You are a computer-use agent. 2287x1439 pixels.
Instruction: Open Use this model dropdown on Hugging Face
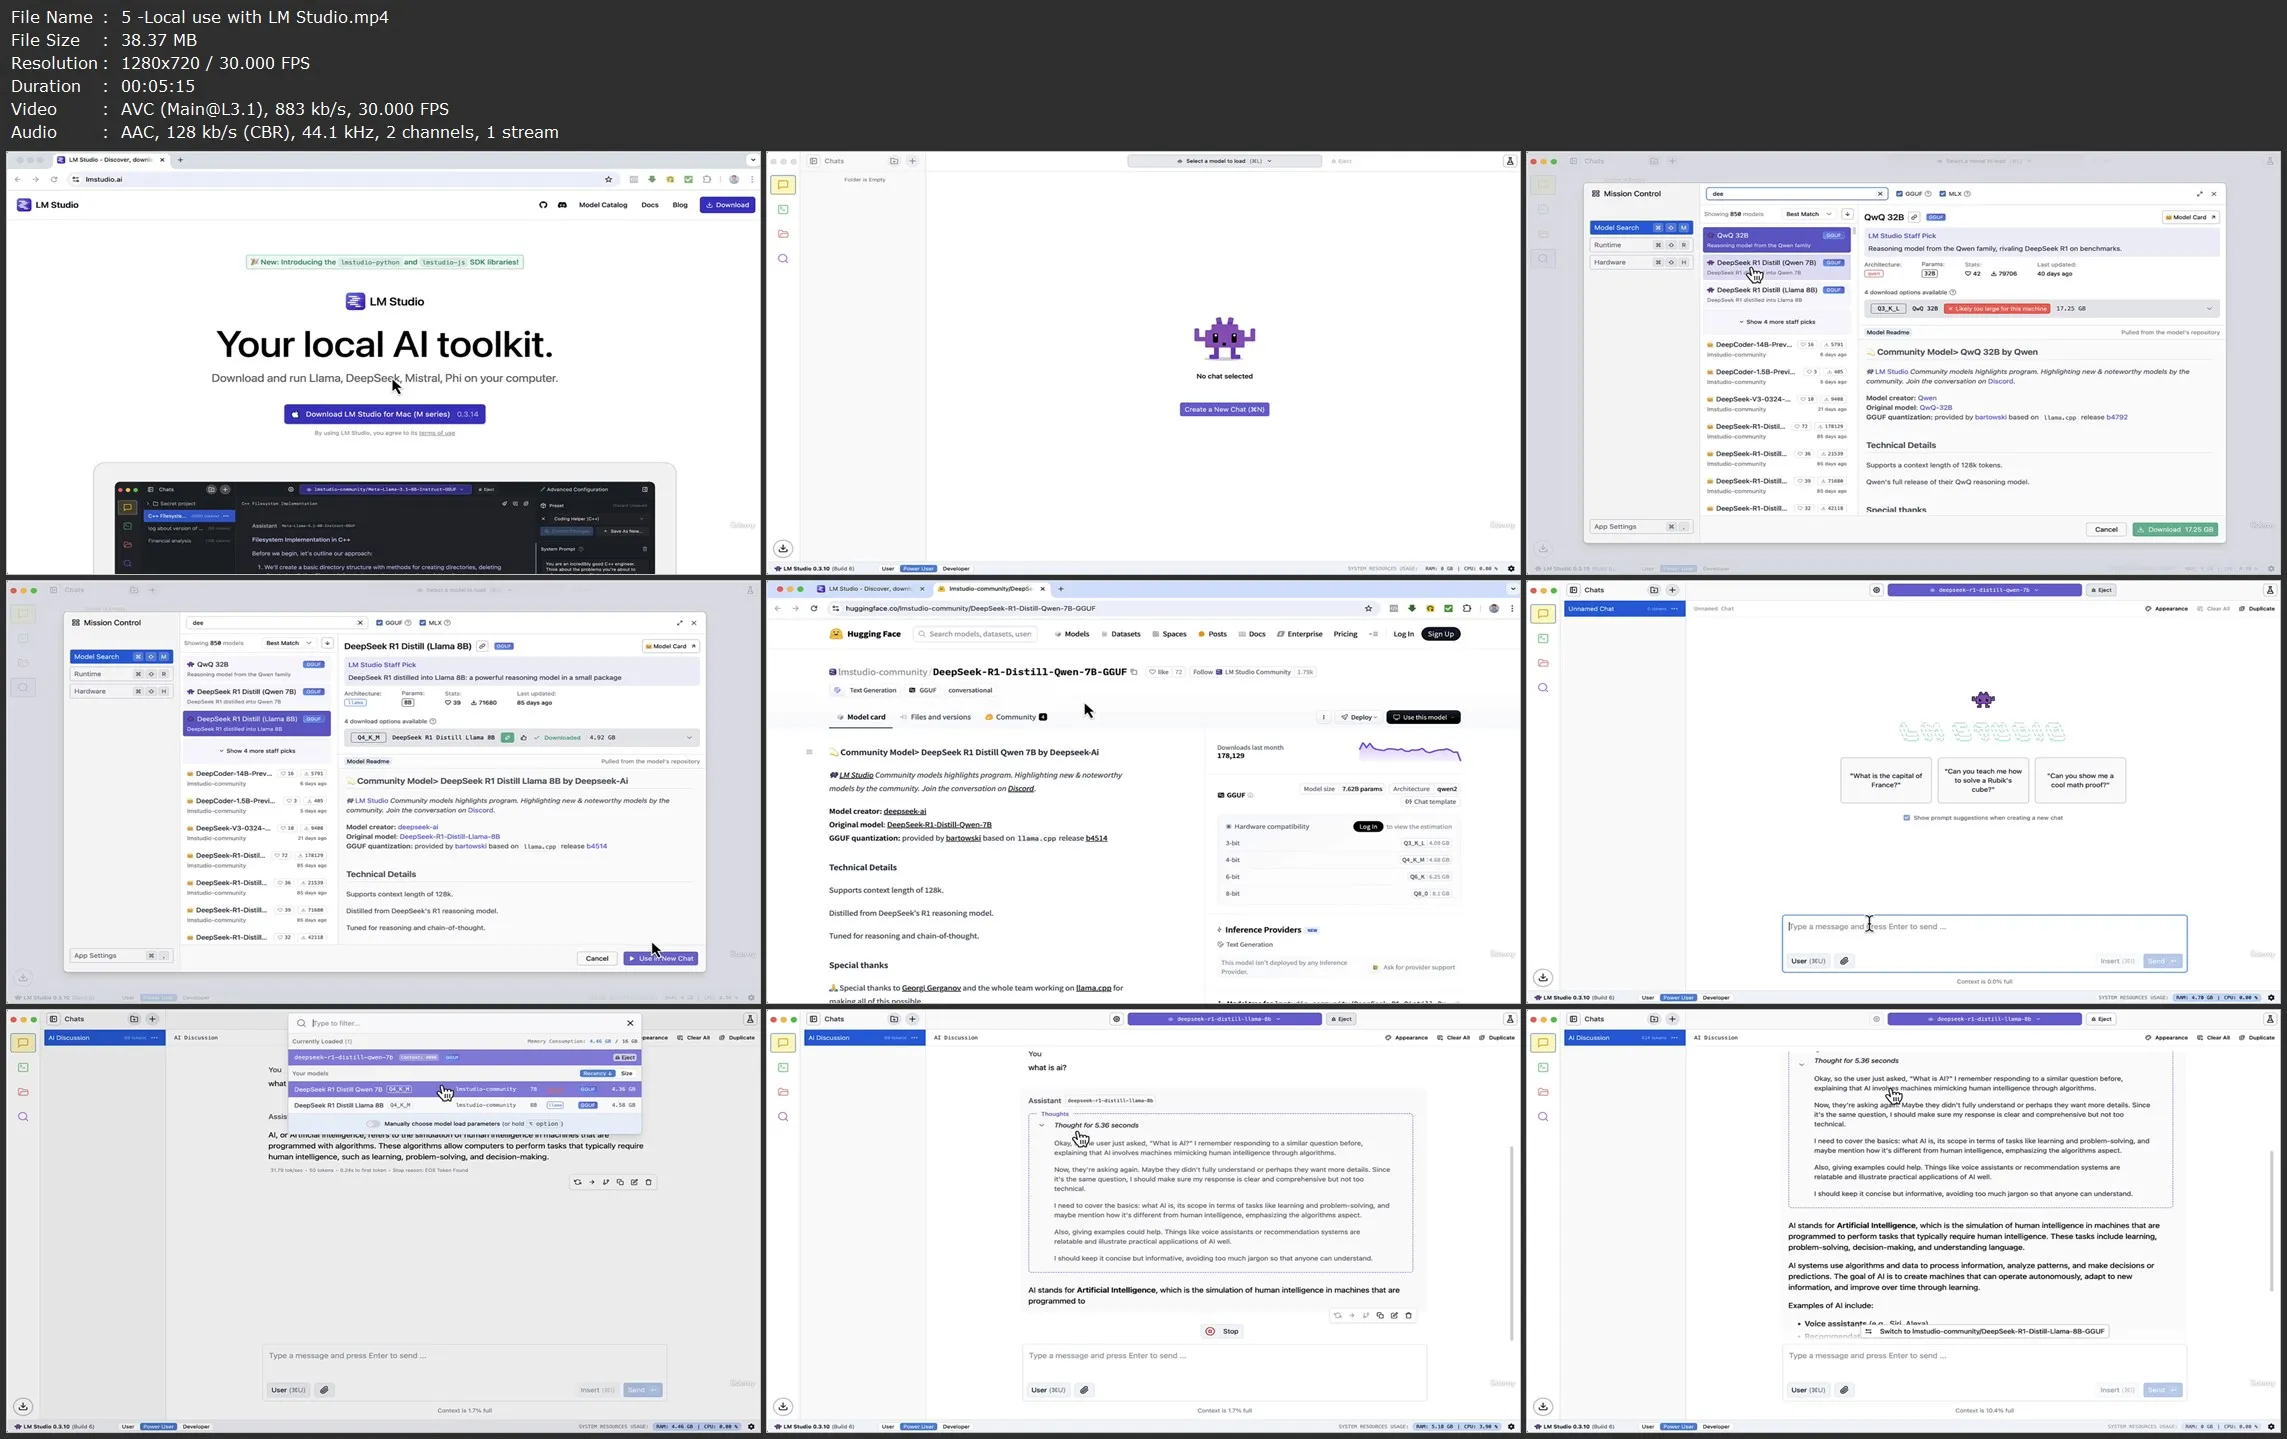click(1423, 717)
